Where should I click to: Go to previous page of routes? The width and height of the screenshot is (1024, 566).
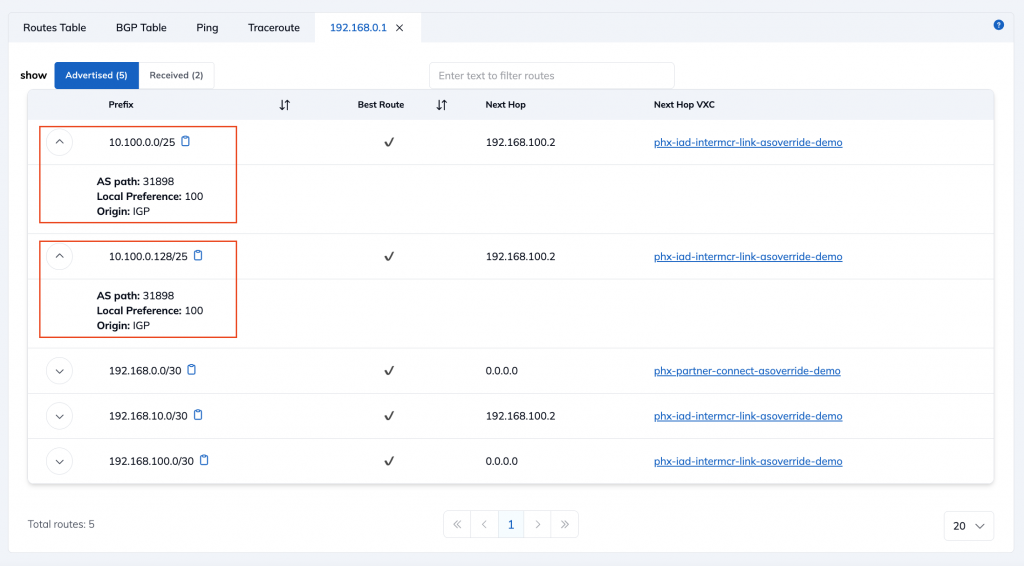[x=484, y=524]
